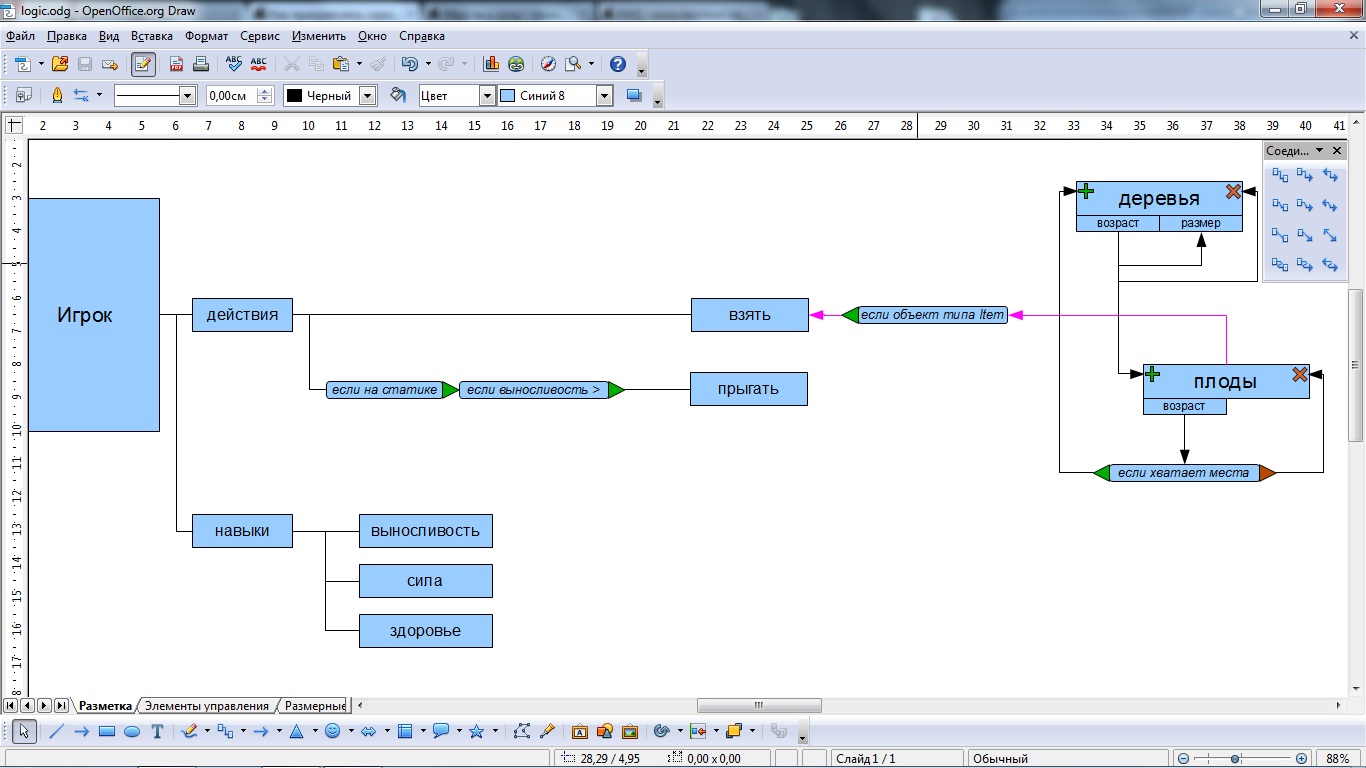Expand the area fill type dropdown Цвет
The width and height of the screenshot is (1366, 768).
click(x=487, y=96)
